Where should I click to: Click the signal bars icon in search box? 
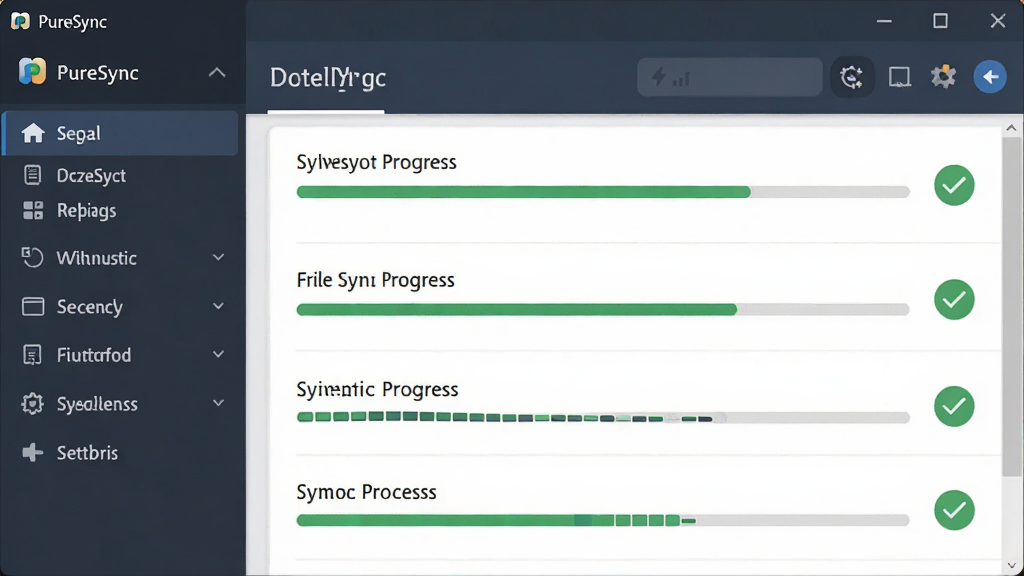point(681,80)
